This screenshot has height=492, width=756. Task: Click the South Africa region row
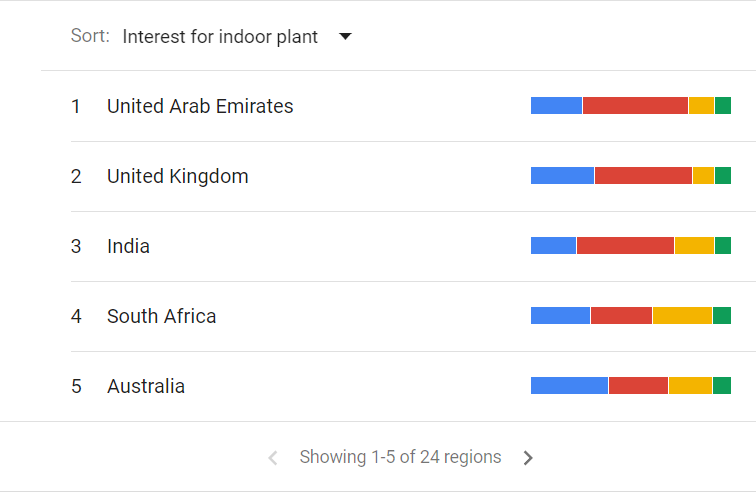[161, 316]
